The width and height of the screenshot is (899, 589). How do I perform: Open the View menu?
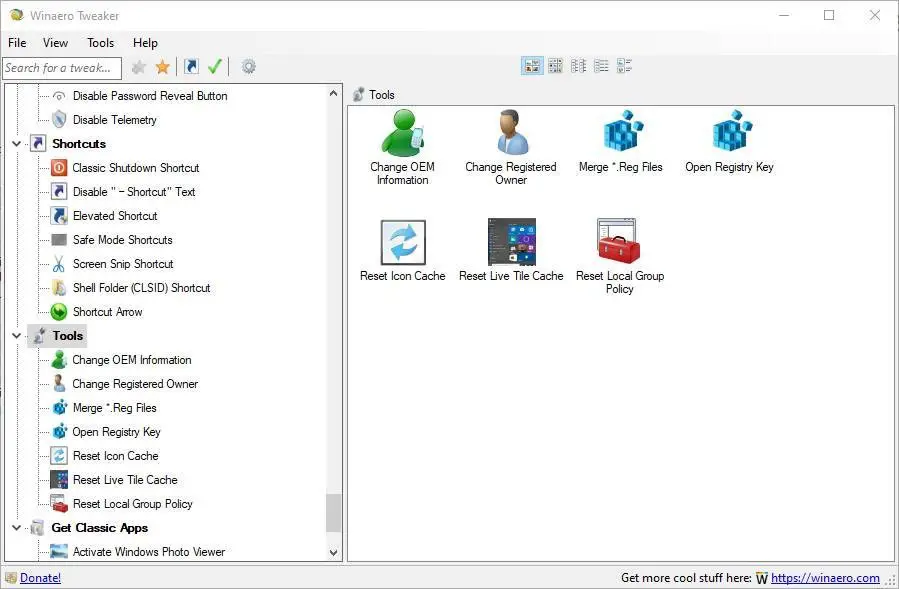click(x=55, y=43)
